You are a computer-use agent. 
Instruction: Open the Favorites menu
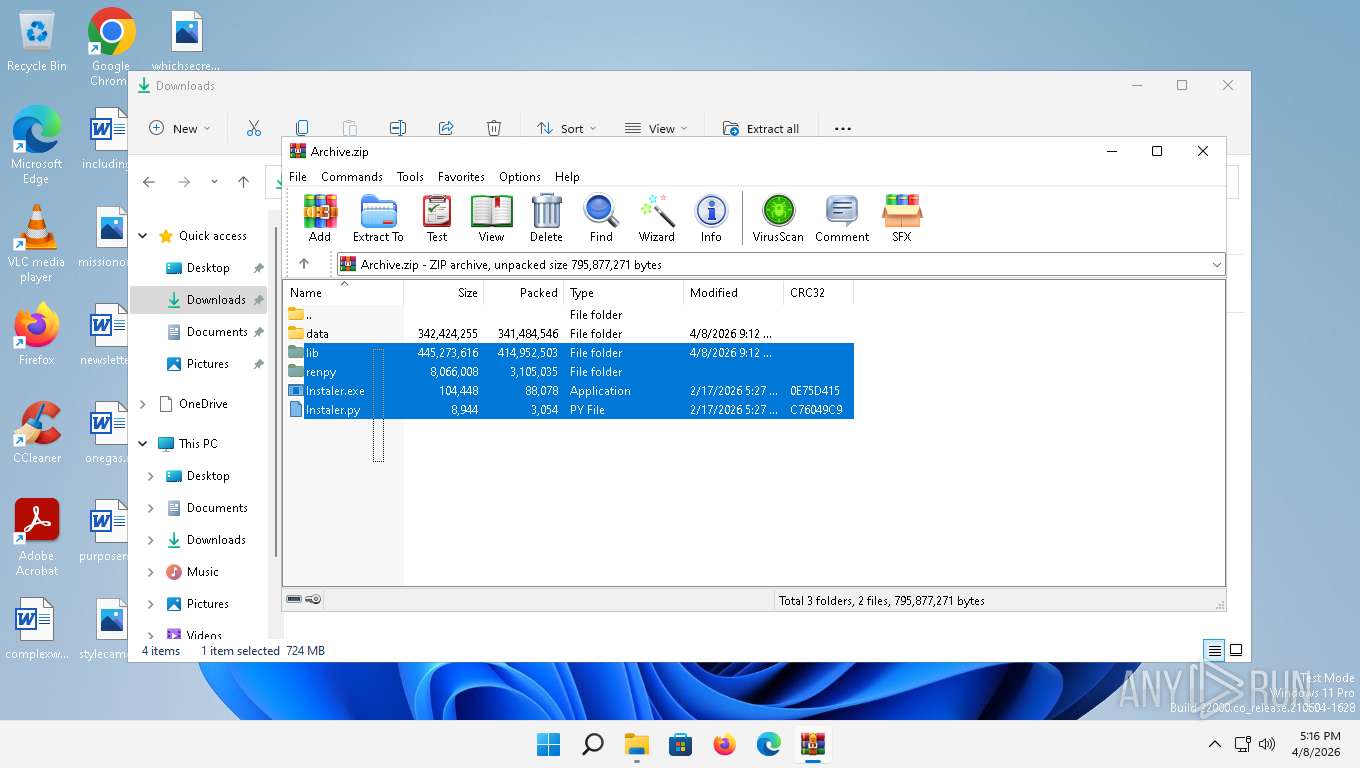[x=461, y=176]
